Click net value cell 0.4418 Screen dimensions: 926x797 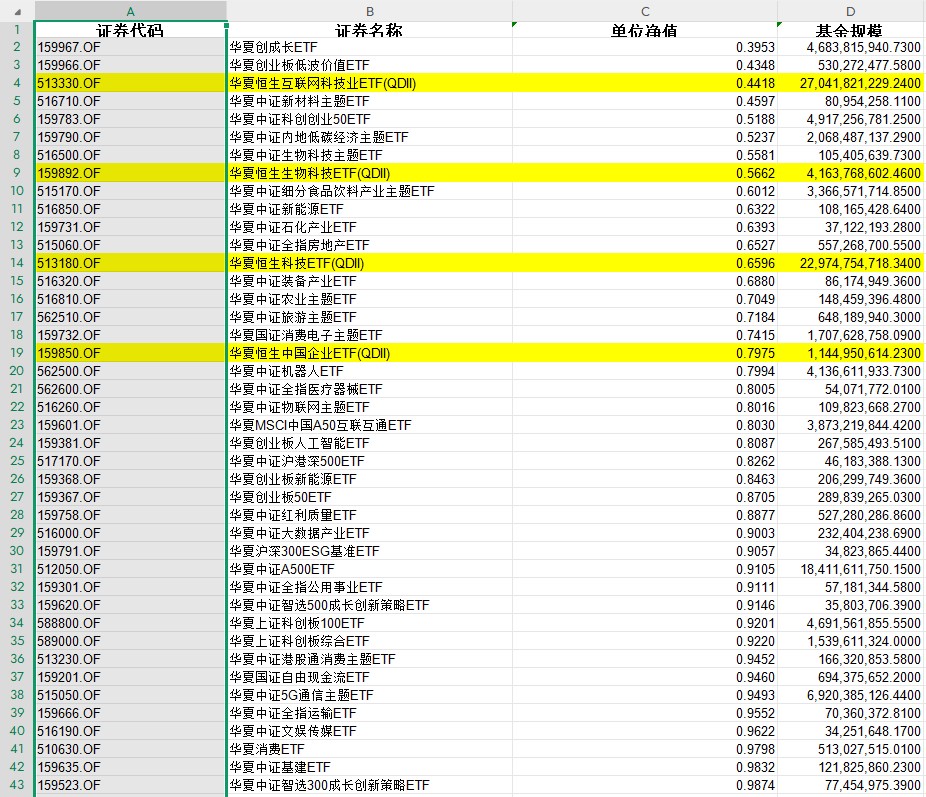[x=645, y=83]
